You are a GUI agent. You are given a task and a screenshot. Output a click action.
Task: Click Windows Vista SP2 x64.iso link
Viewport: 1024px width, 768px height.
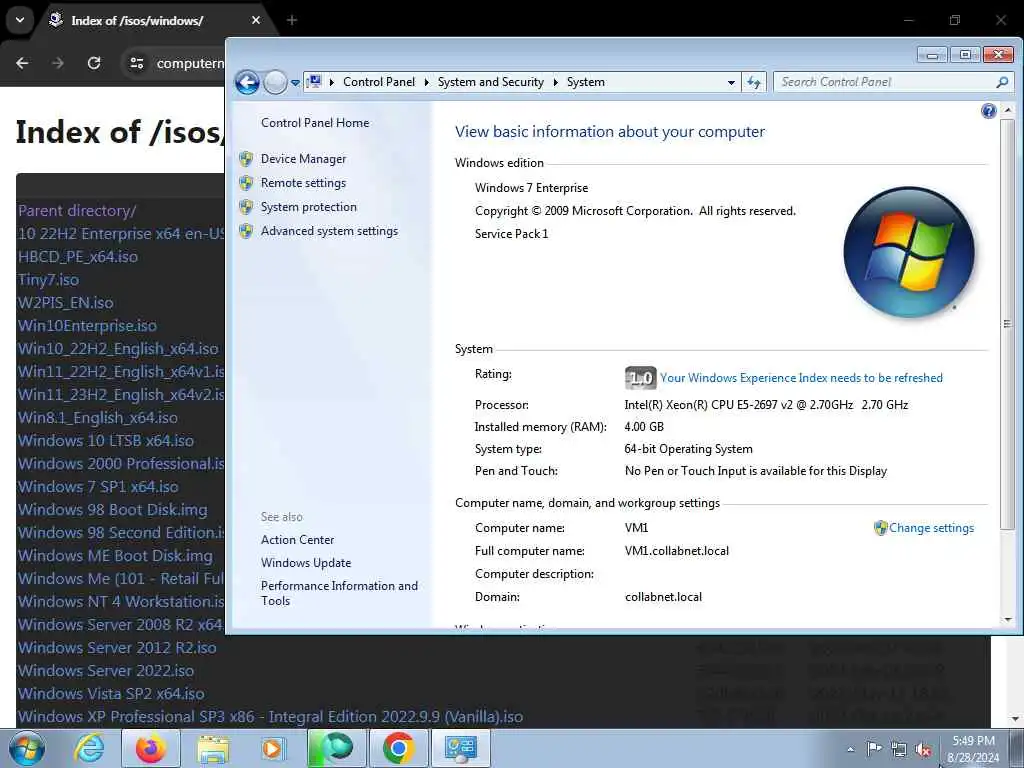(111, 693)
